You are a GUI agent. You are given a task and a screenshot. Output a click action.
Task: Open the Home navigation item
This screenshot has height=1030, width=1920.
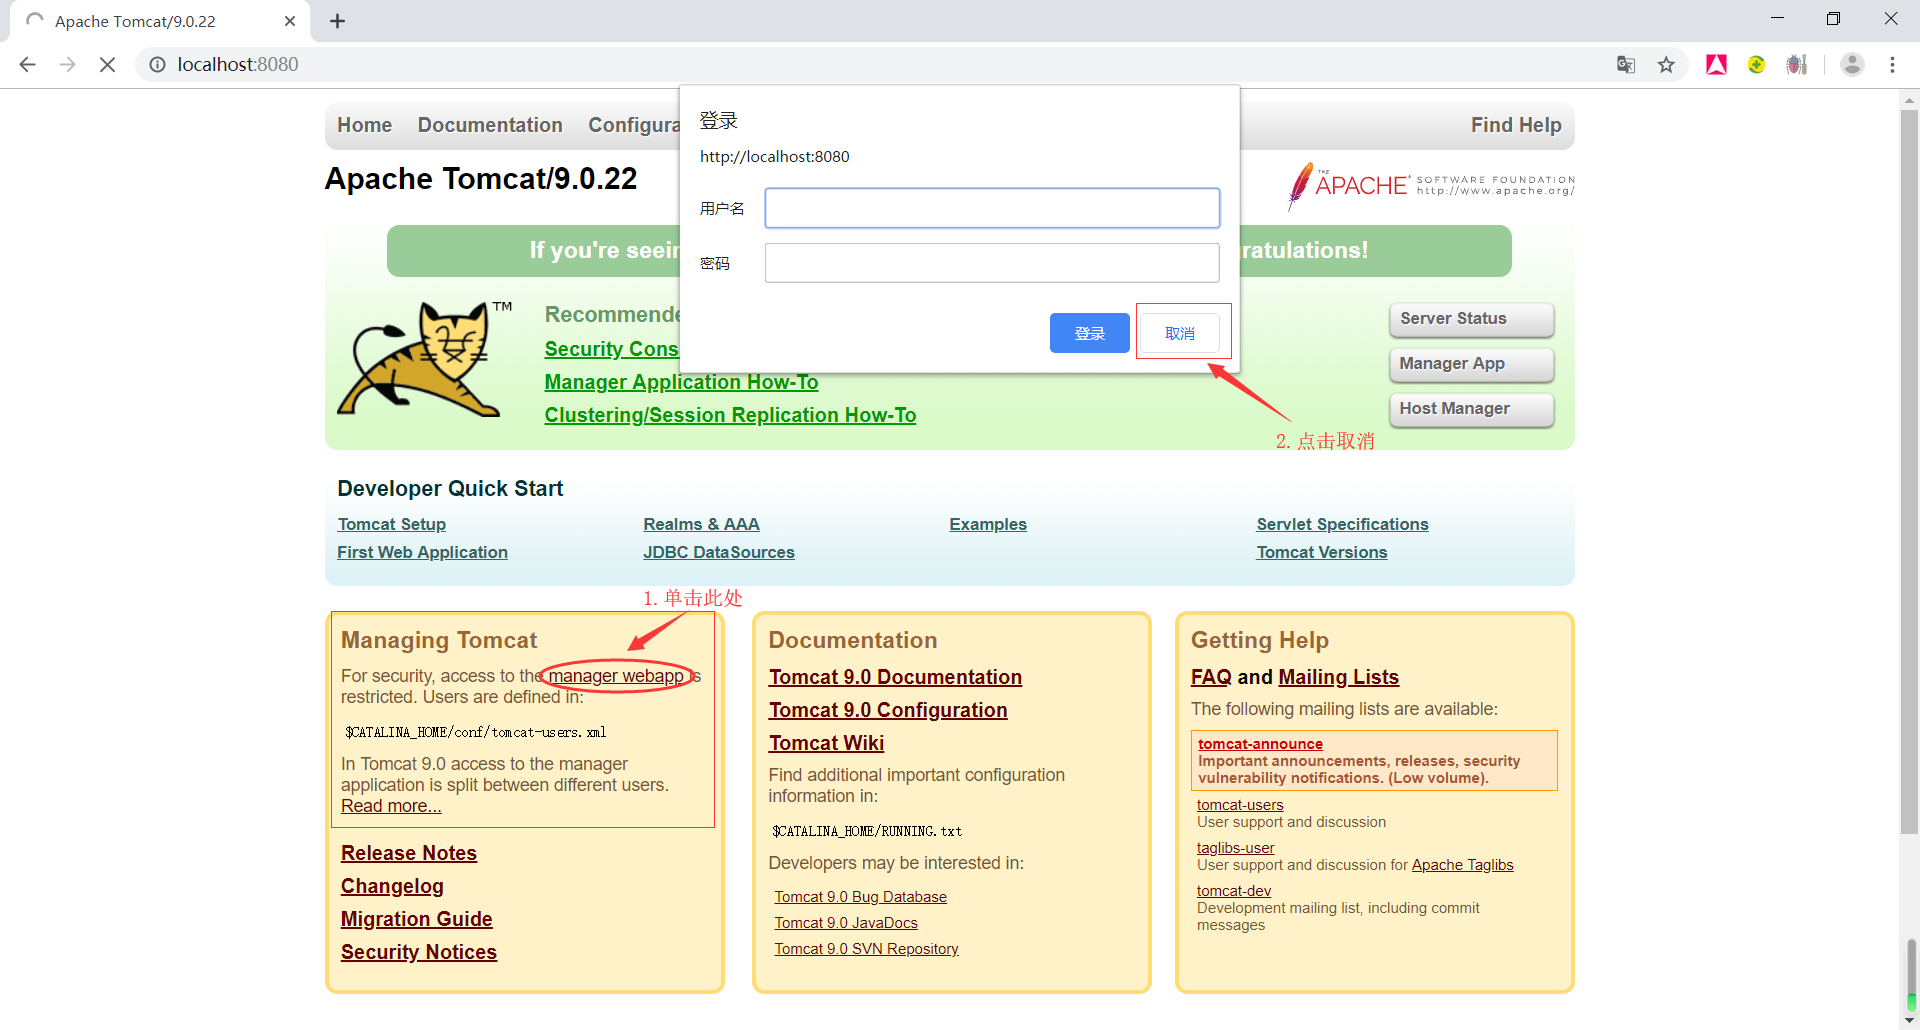(x=364, y=125)
